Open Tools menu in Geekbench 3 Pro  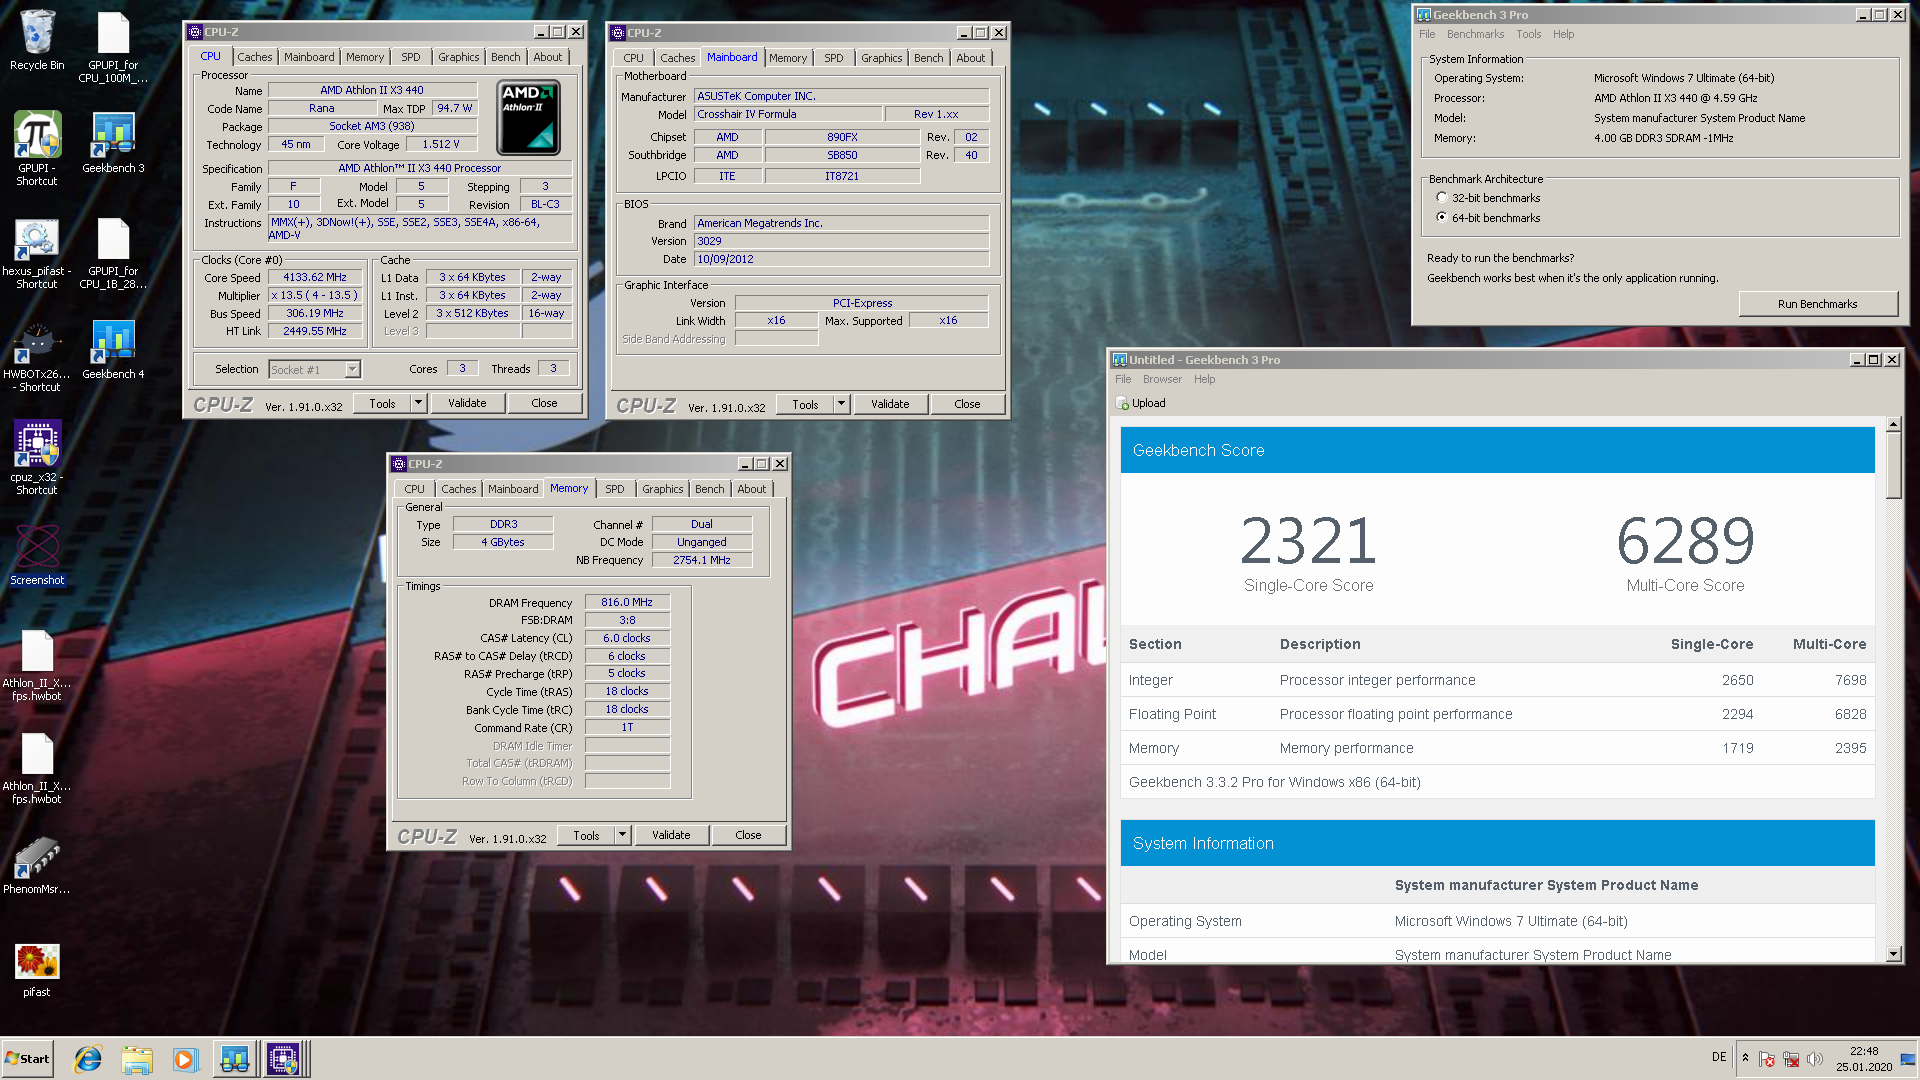[x=1528, y=34]
